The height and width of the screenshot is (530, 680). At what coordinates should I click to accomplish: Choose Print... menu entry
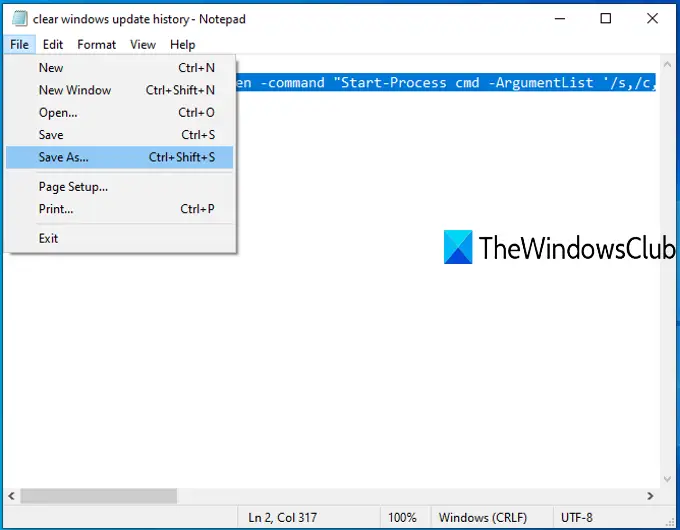click(x=119, y=209)
